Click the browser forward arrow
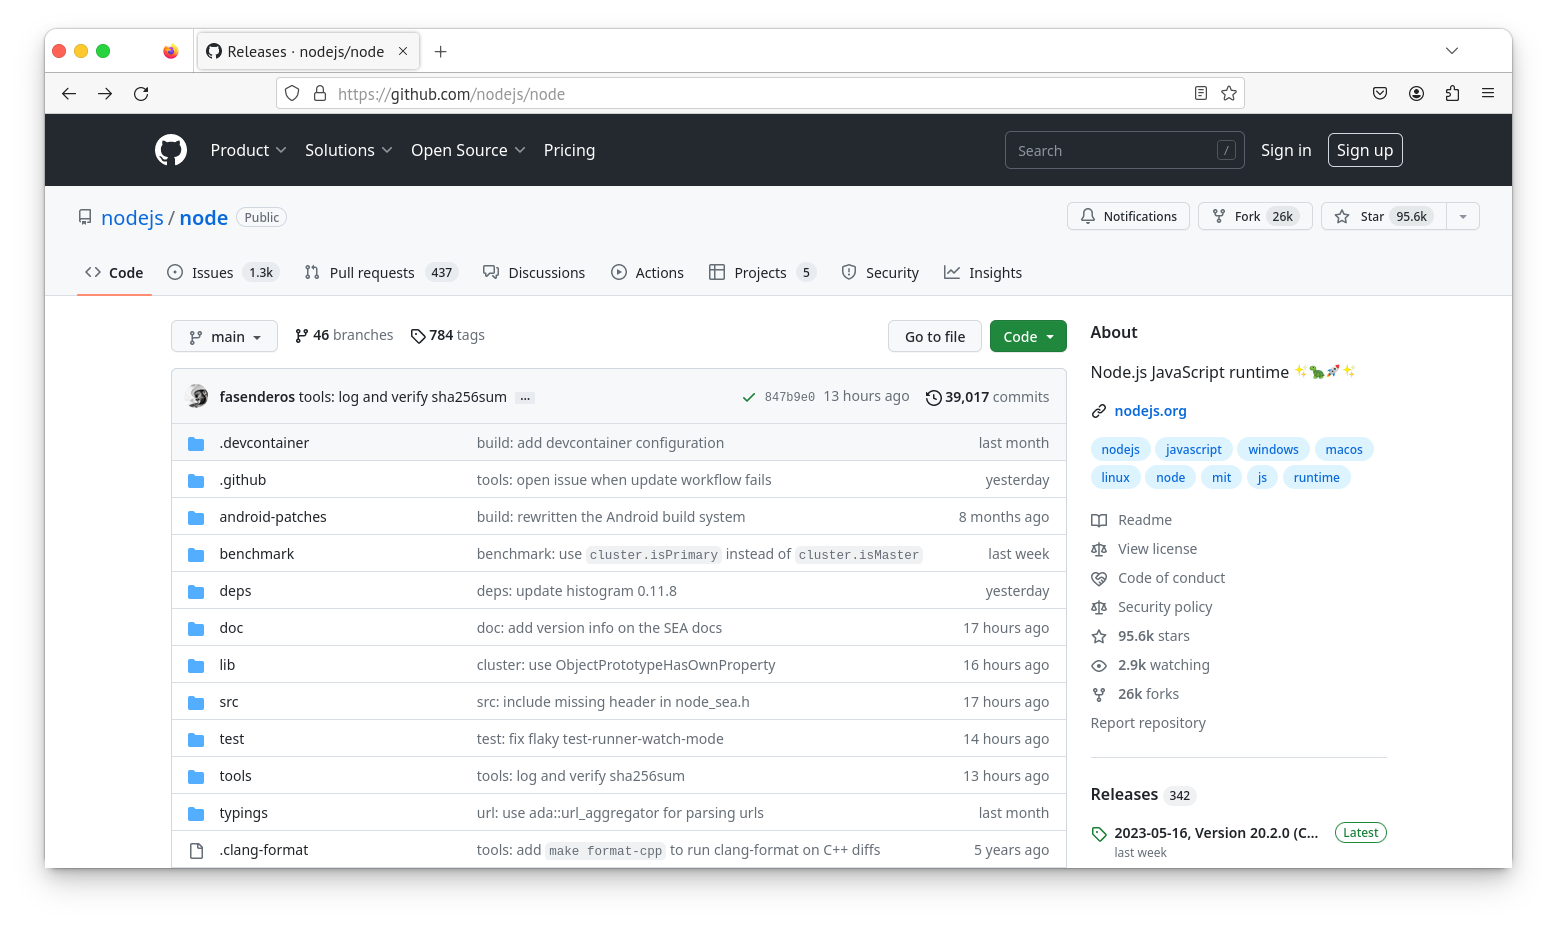This screenshot has height=929, width=1557. click(105, 94)
